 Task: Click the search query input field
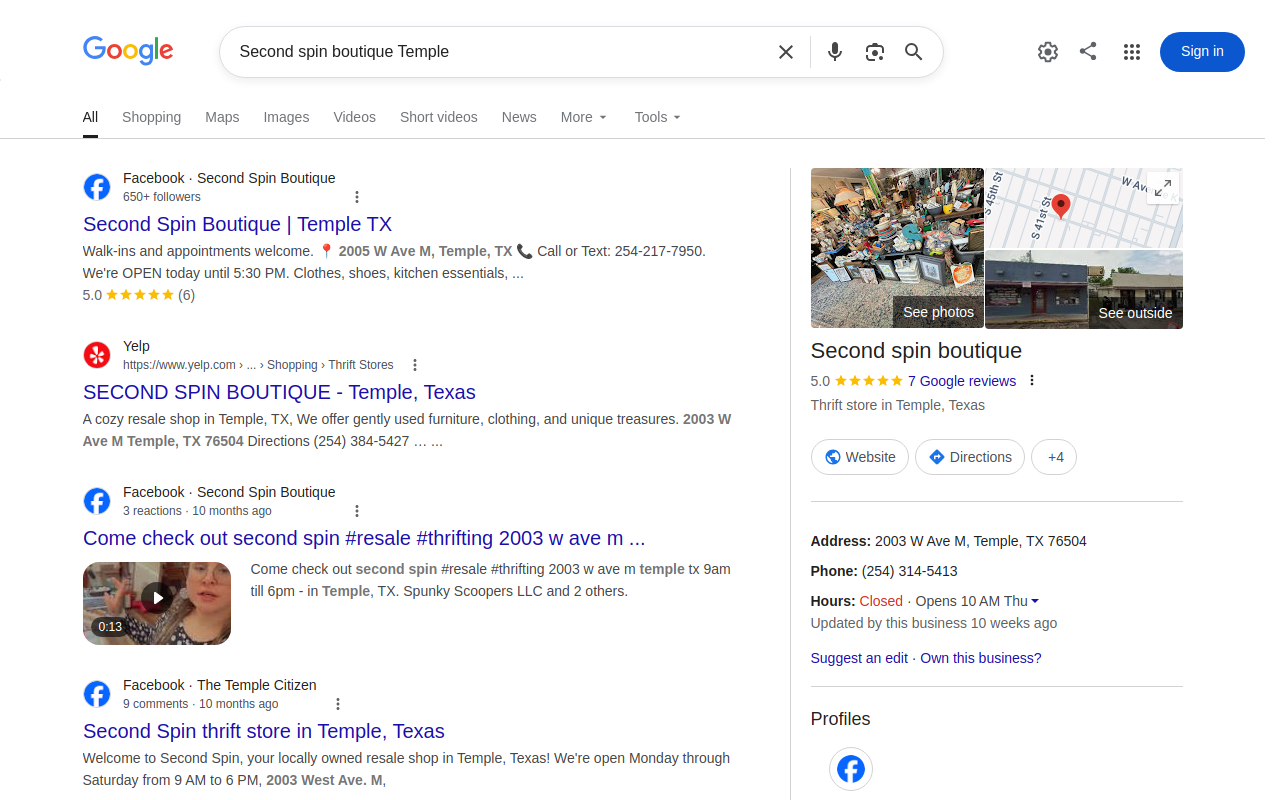500,52
